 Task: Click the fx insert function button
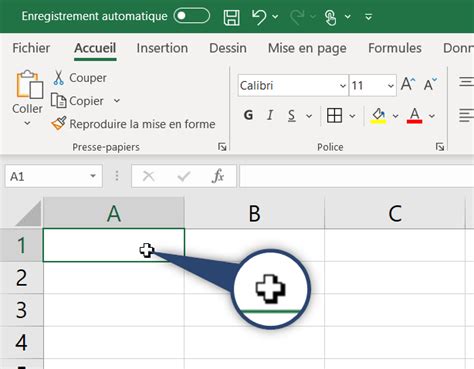[218, 176]
